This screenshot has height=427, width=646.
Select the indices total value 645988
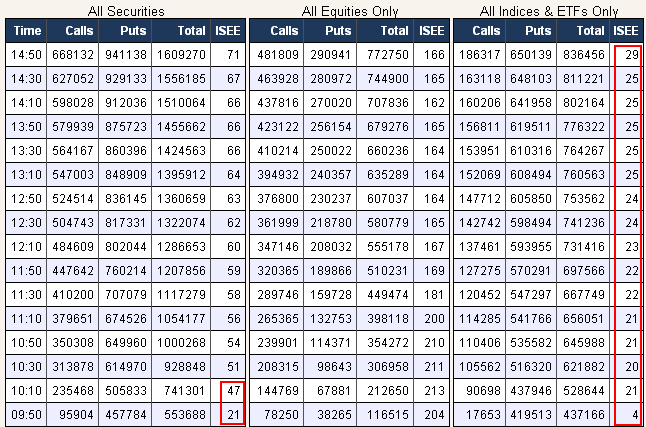pos(583,343)
